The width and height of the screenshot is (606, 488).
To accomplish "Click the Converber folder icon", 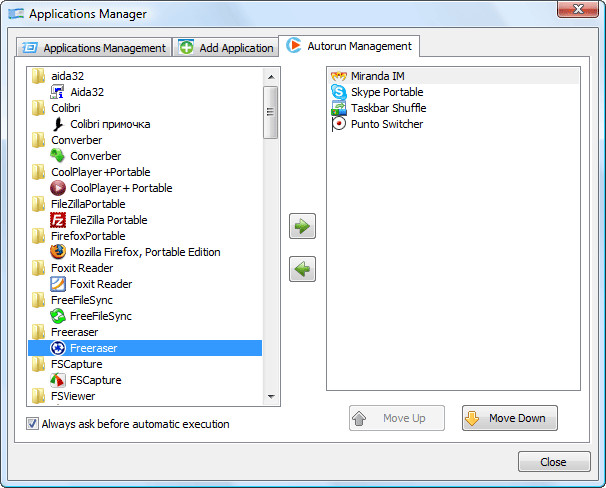I will point(38,140).
